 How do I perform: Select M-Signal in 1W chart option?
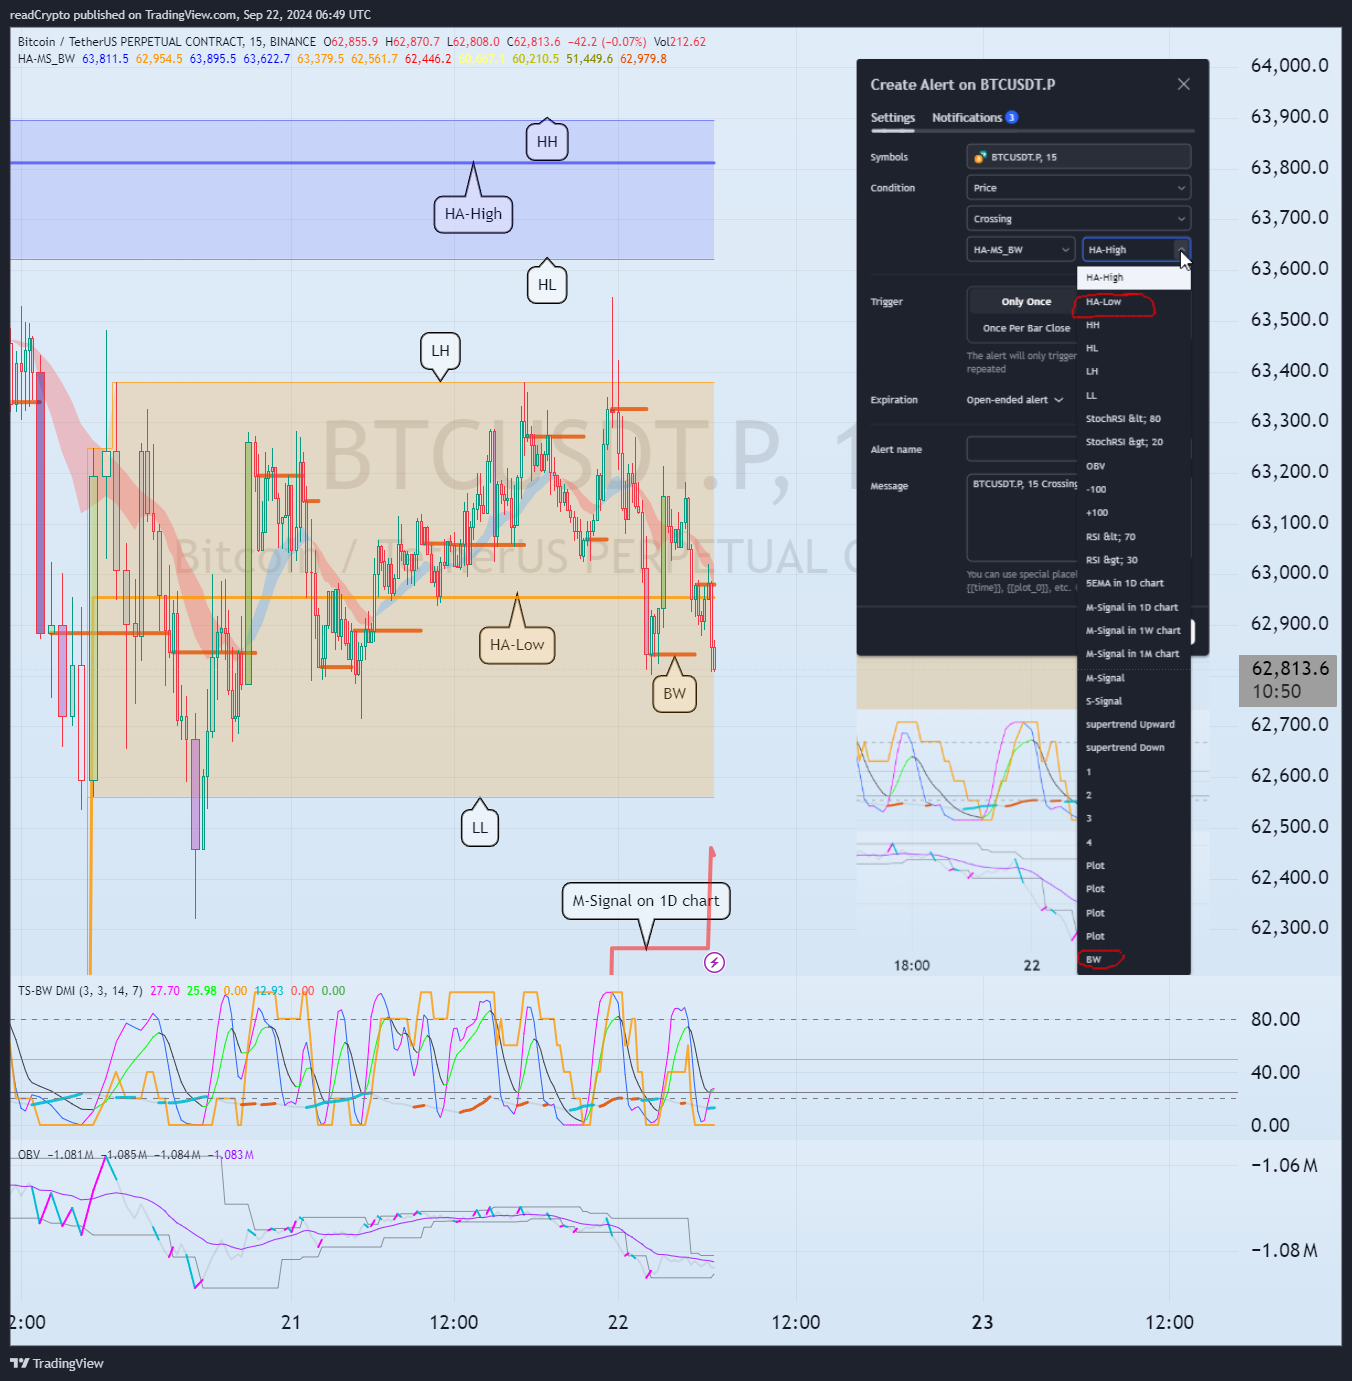tap(1134, 631)
